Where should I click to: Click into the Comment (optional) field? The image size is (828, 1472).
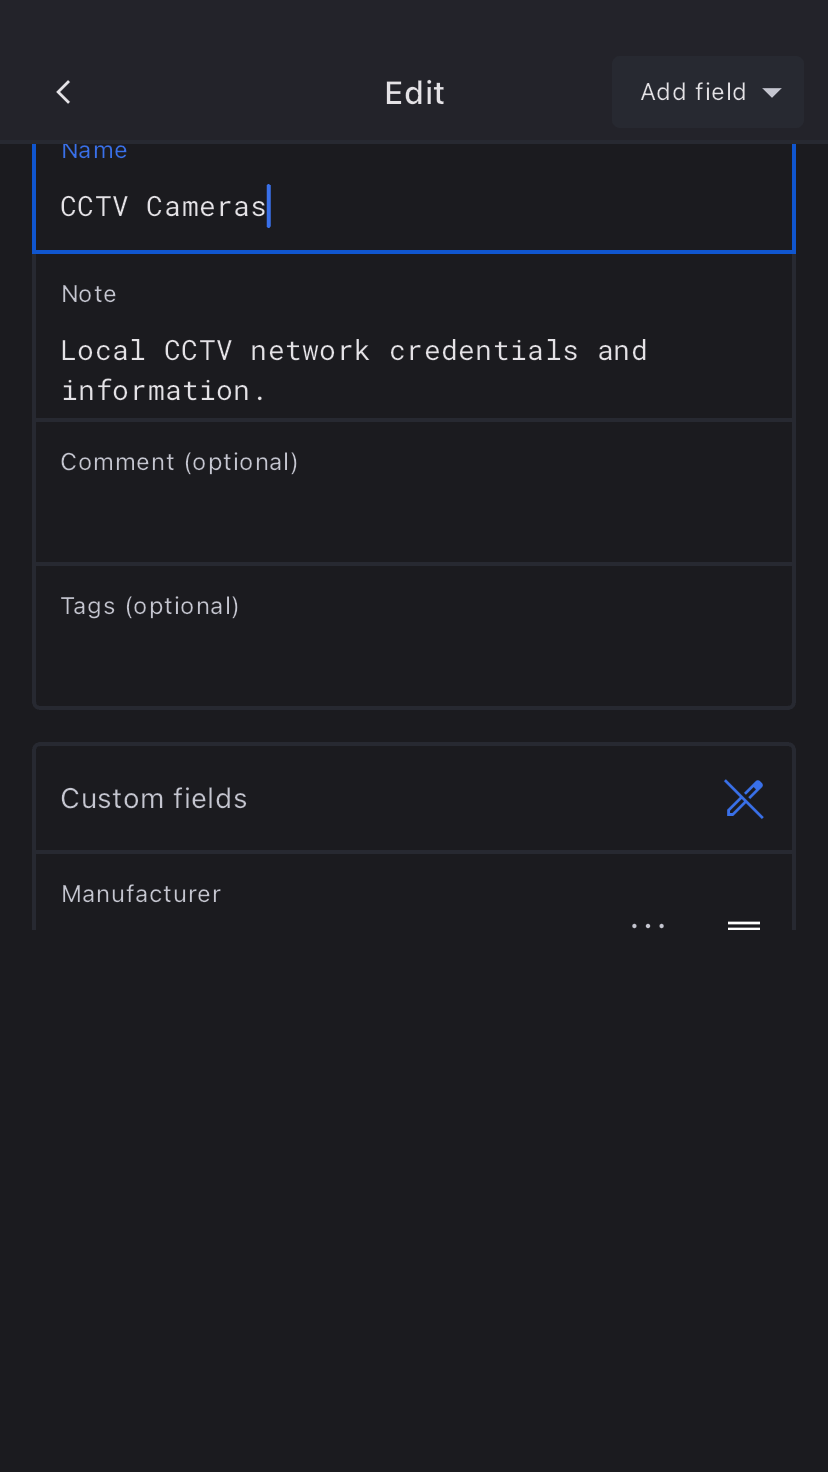[x=414, y=510]
